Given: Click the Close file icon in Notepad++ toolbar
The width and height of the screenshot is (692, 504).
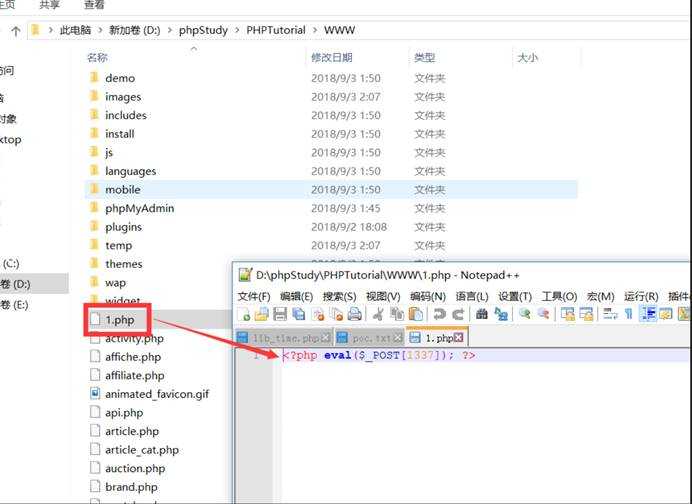Looking at the screenshot, I should (x=318, y=314).
